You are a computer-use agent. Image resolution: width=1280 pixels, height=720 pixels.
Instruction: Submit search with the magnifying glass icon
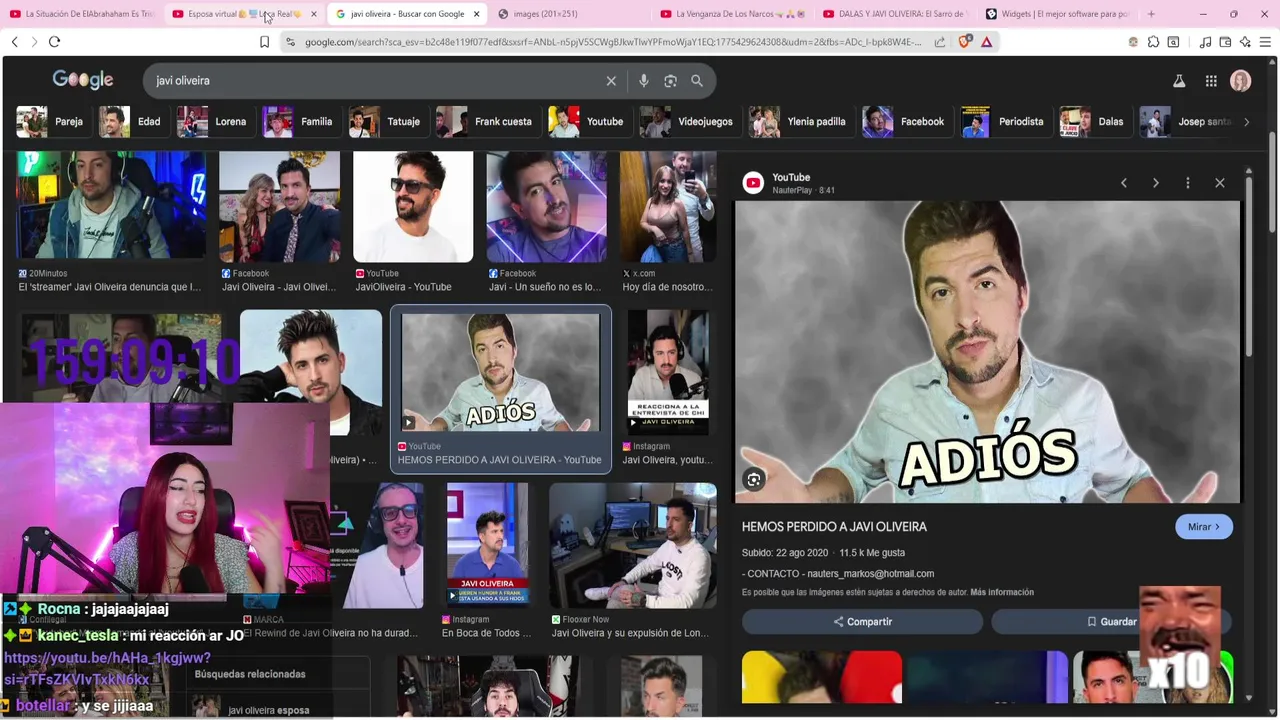pyautogui.click(x=697, y=81)
